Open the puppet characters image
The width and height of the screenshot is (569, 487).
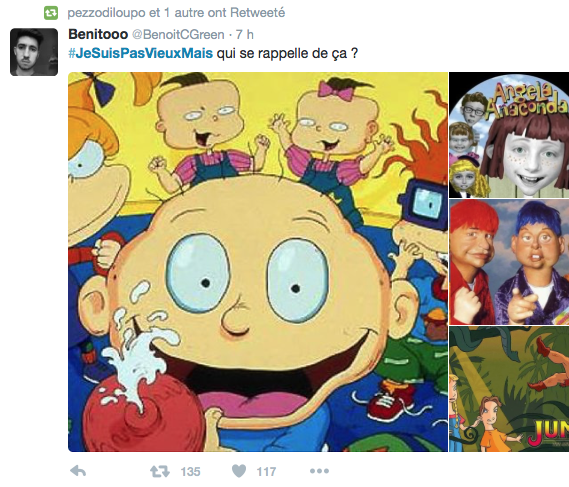point(509,262)
